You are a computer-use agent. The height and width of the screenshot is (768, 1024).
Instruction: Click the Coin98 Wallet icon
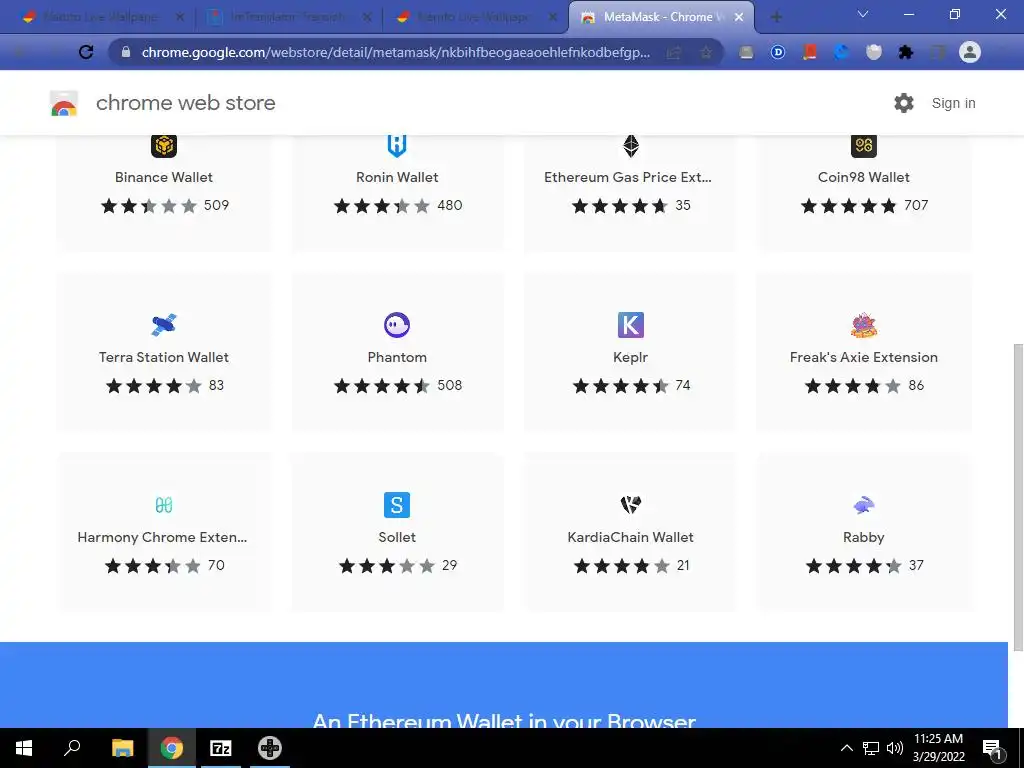[x=863, y=145]
